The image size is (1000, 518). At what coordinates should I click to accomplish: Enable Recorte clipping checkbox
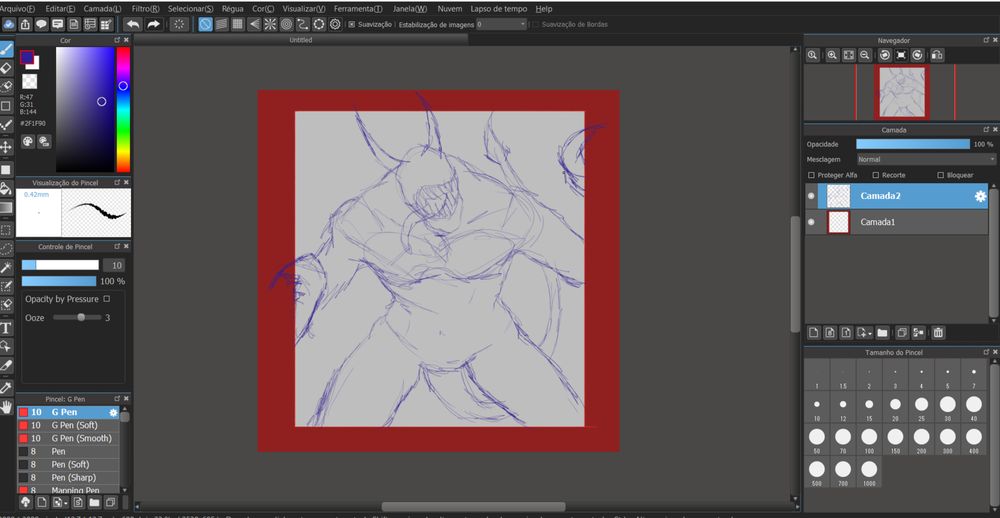click(876, 175)
